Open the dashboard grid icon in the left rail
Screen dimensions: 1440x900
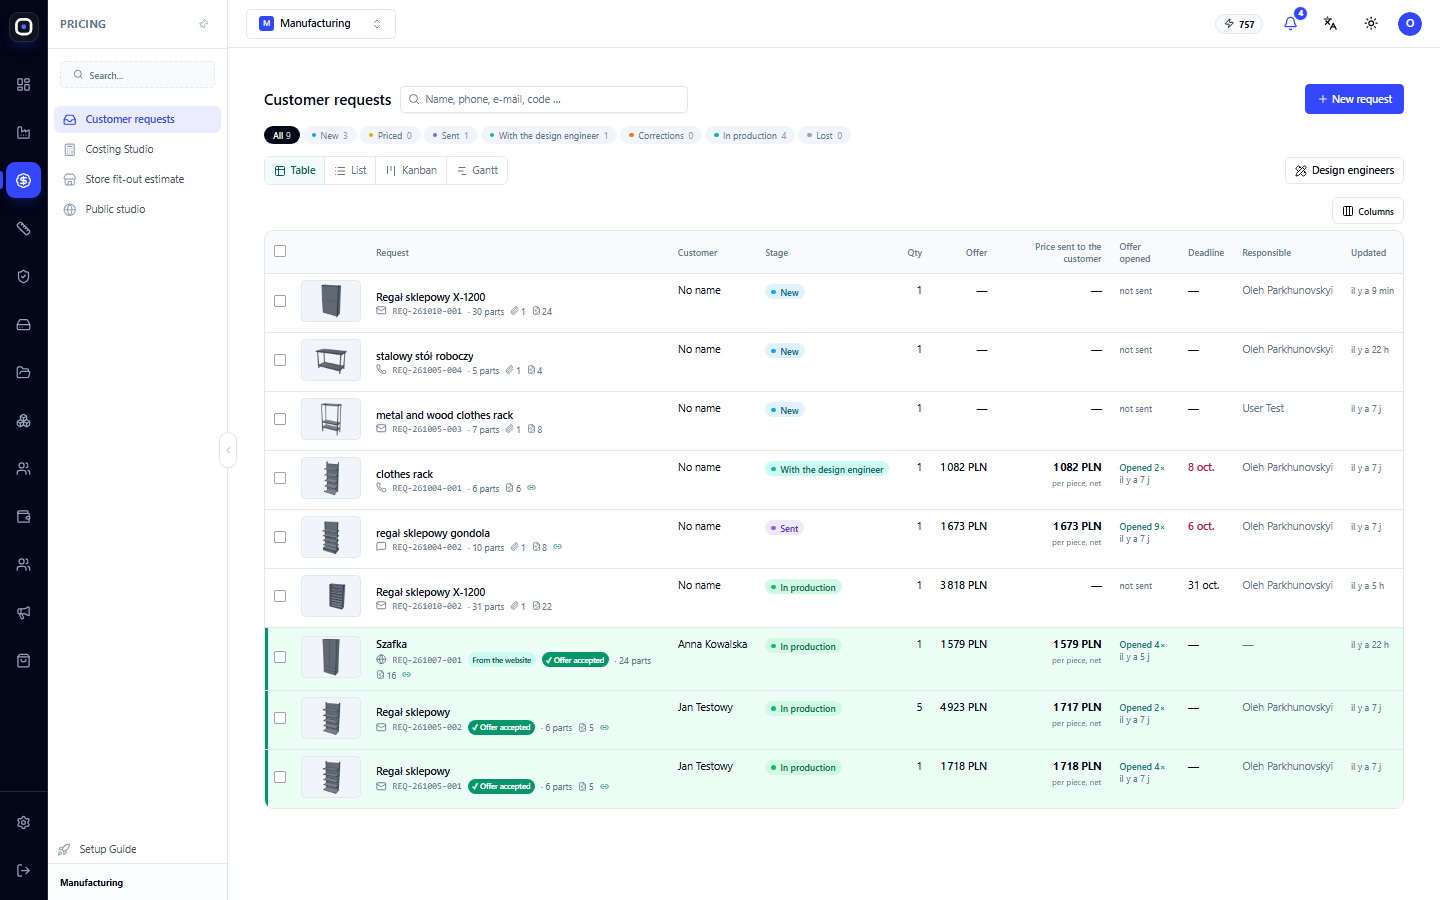coord(23,85)
